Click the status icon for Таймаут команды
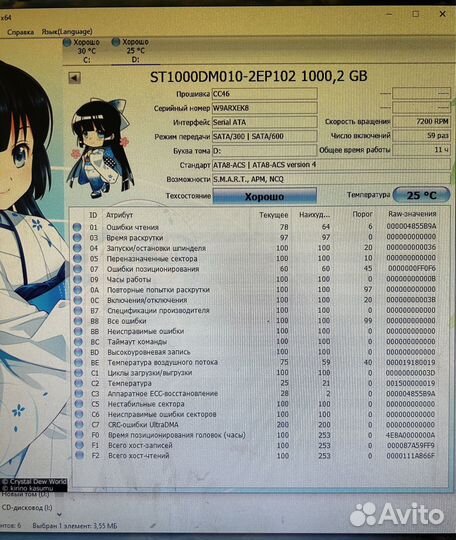456x540 pixels. click(x=78, y=342)
